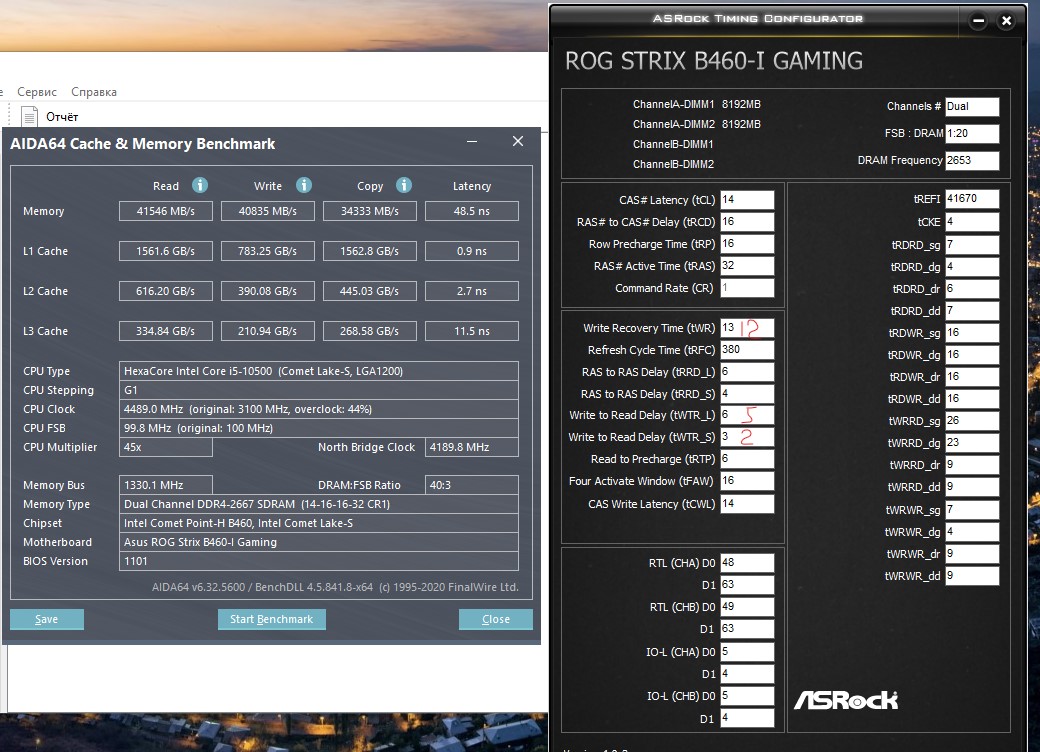Click the tRCD value field
The height and width of the screenshot is (752, 1040).
click(x=747, y=221)
